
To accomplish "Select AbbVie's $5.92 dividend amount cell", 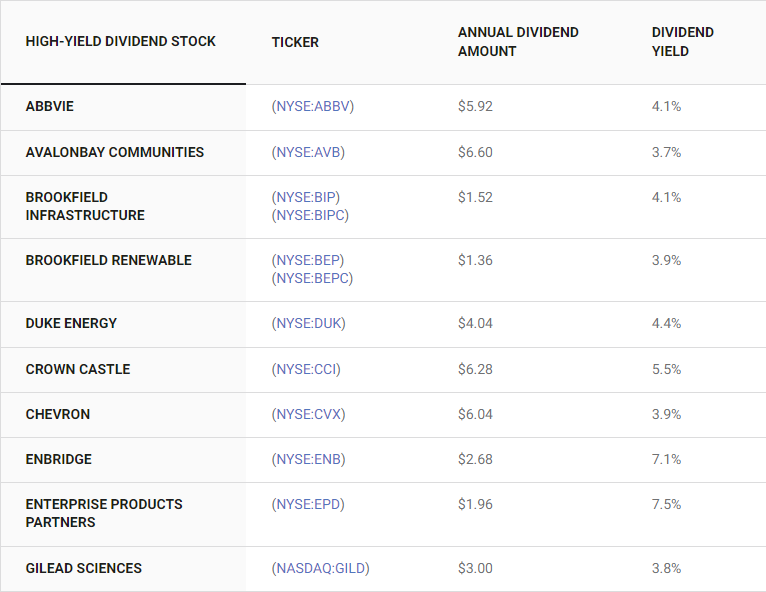I will click(x=475, y=106).
